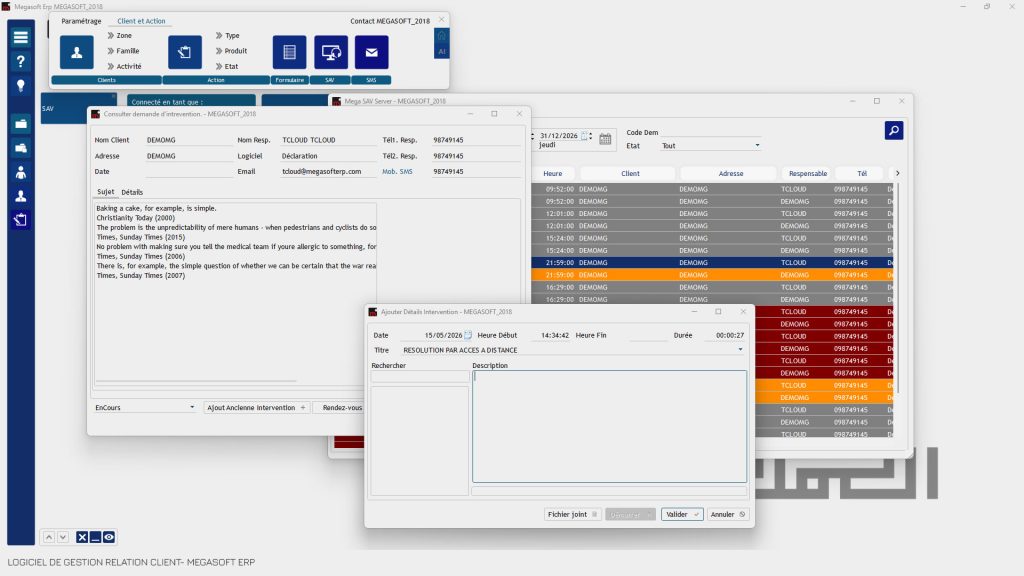Click the Annuler button
The width and height of the screenshot is (1024, 576).
(728, 515)
